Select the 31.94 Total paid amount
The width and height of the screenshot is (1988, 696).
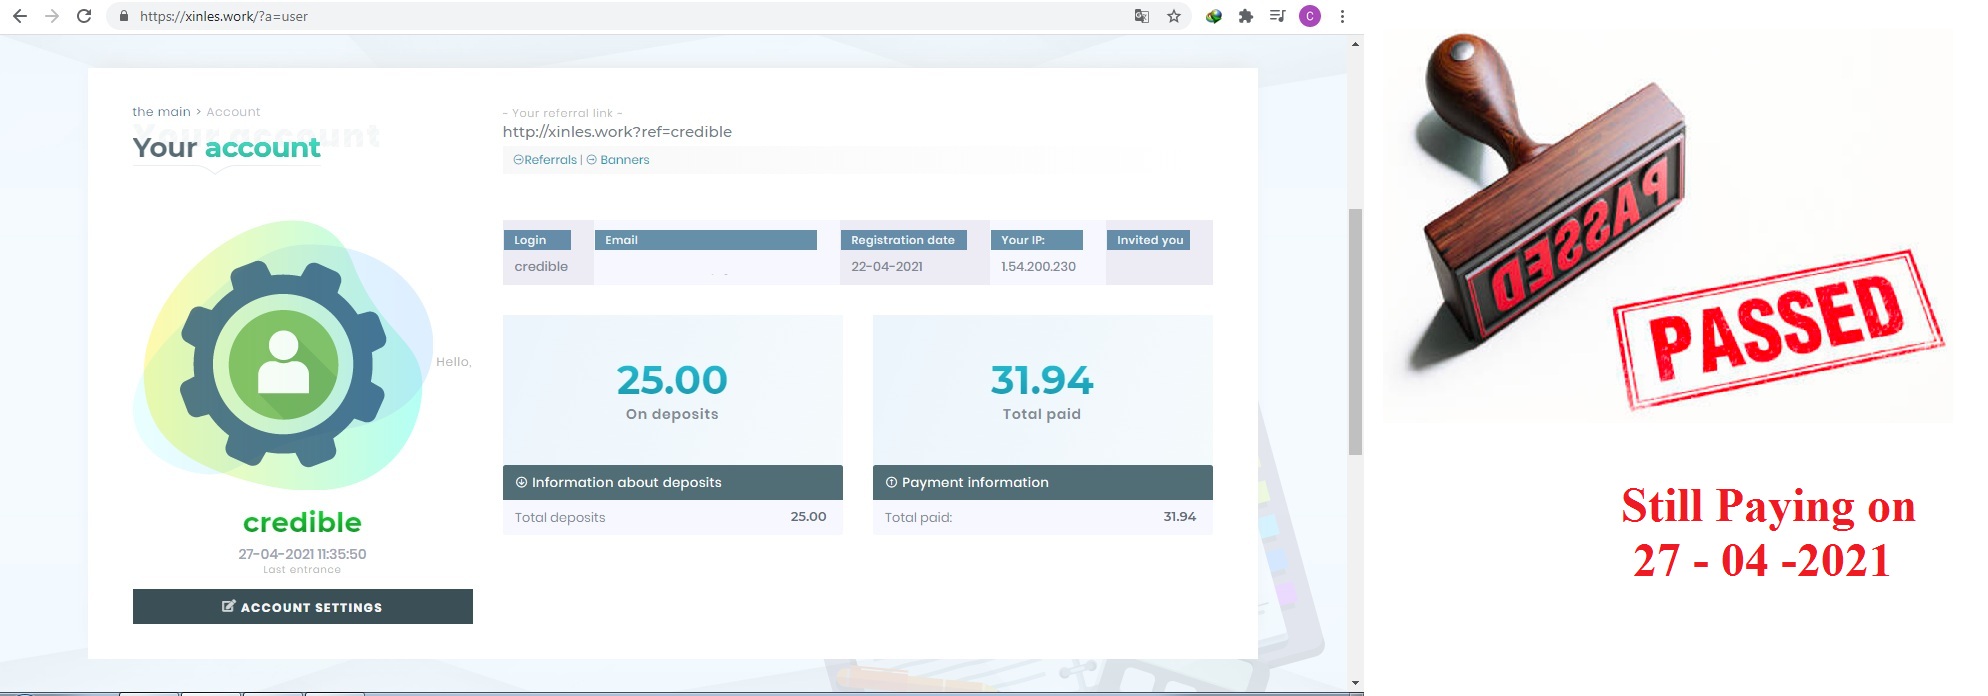pyautogui.click(x=1042, y=380)
